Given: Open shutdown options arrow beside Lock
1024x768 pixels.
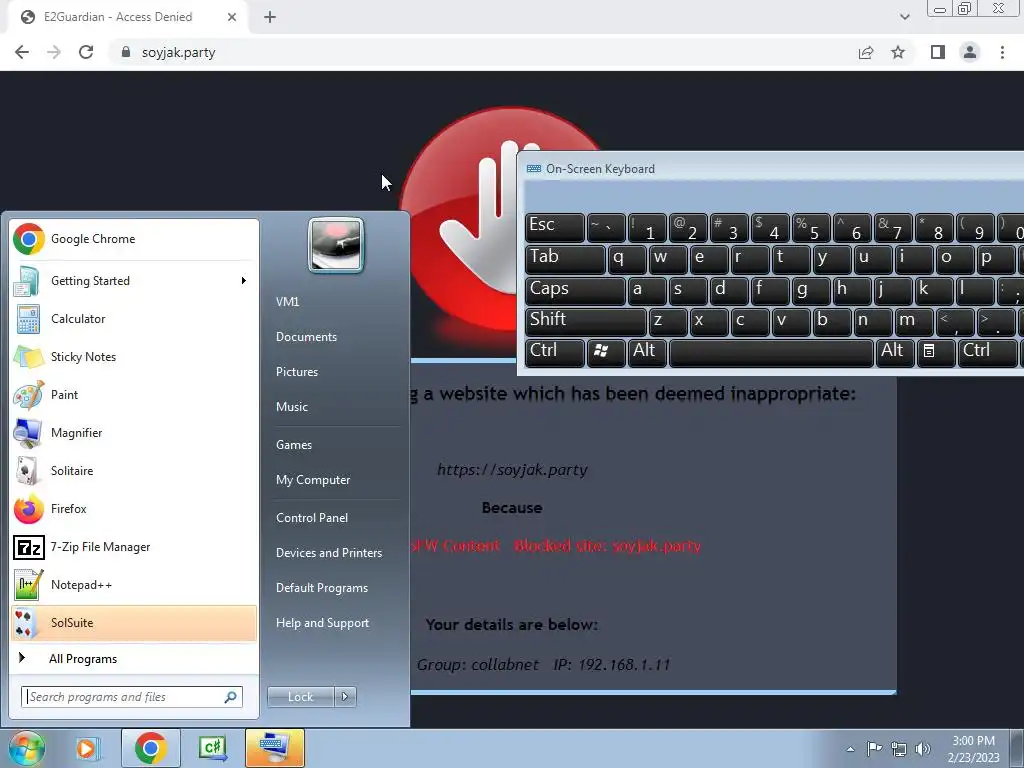Looking at the screenshot, I should [x=345, y=697].
